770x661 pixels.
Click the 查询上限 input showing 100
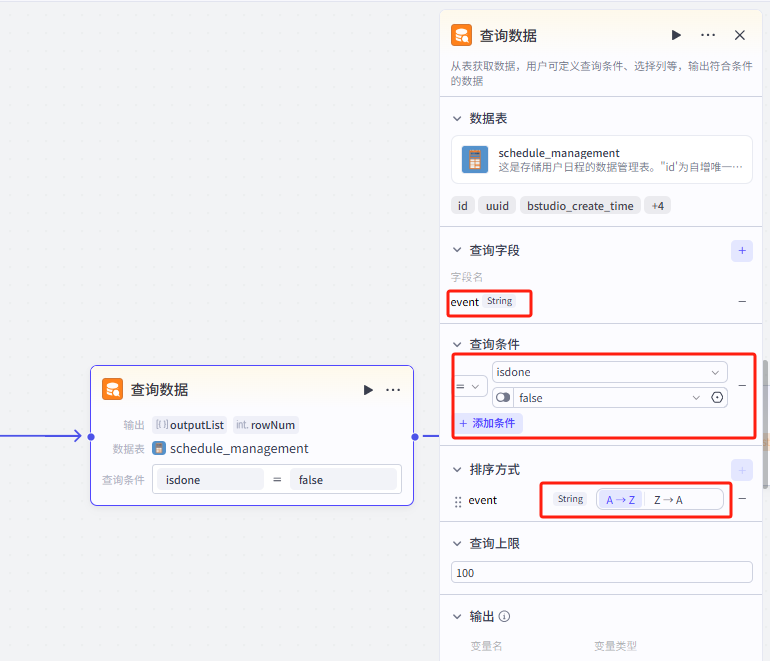pyautogui.click(x=601, y=573)
